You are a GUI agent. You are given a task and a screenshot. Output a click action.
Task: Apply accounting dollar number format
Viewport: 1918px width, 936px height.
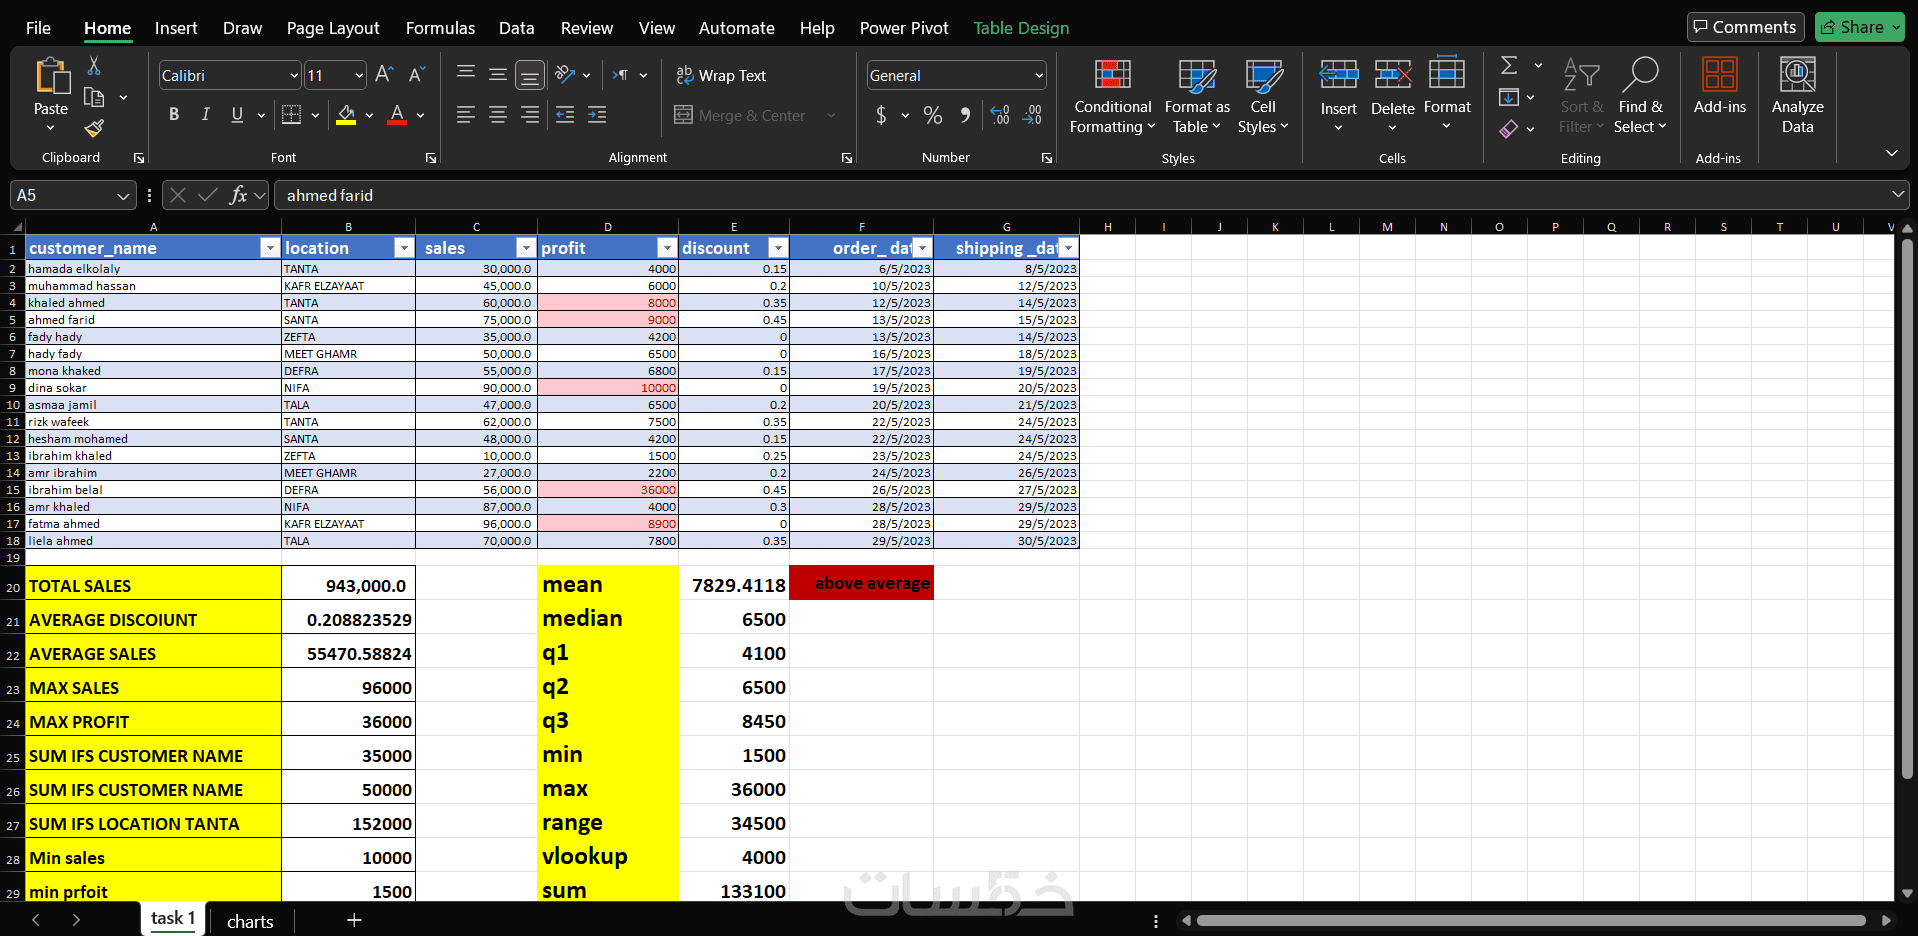click(881, 115)
